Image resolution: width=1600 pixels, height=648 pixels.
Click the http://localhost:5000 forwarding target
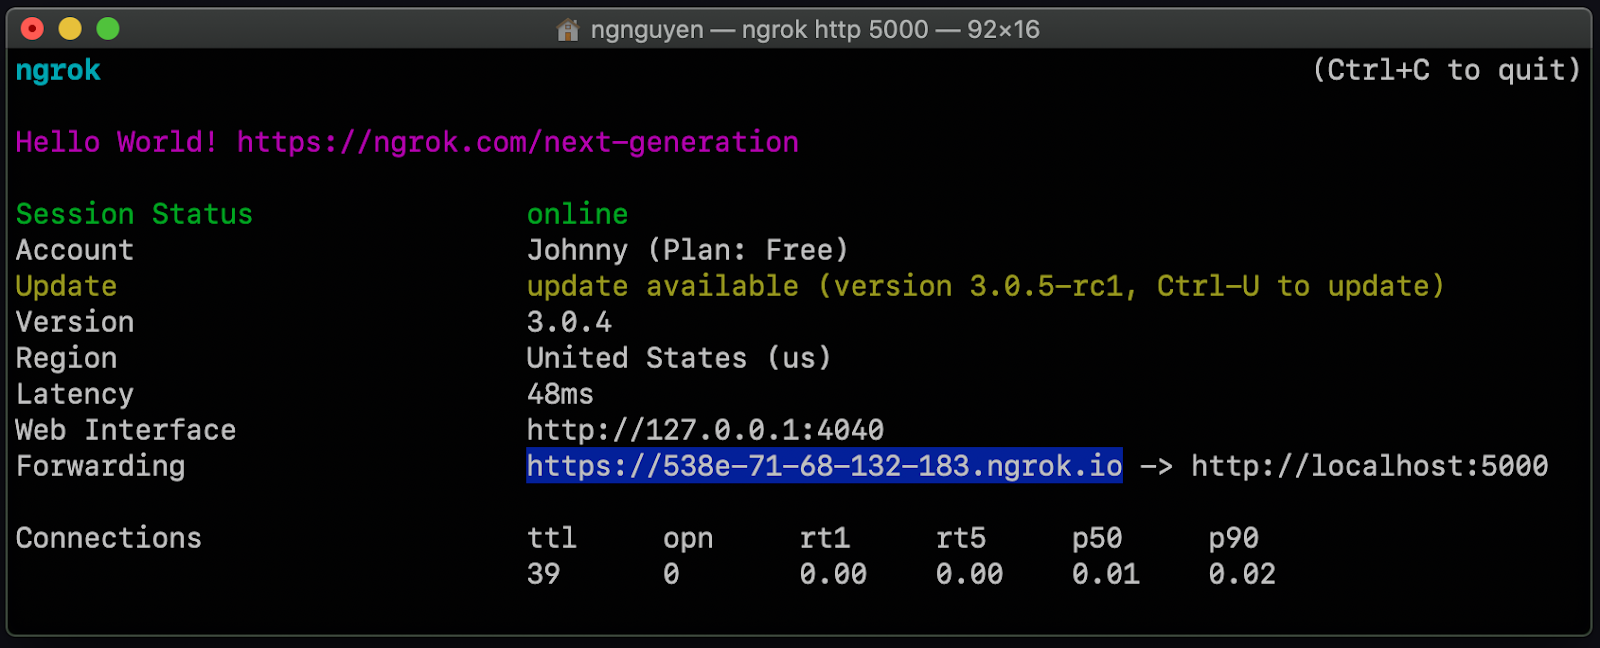pyautogui.click(x=1370, y=466)
